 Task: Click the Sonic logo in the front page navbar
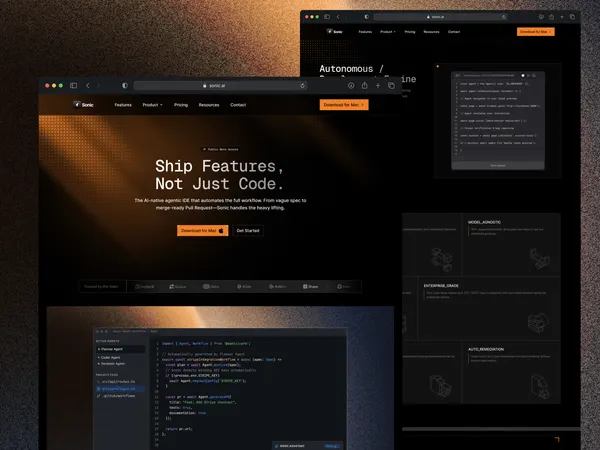click(83, 104)
